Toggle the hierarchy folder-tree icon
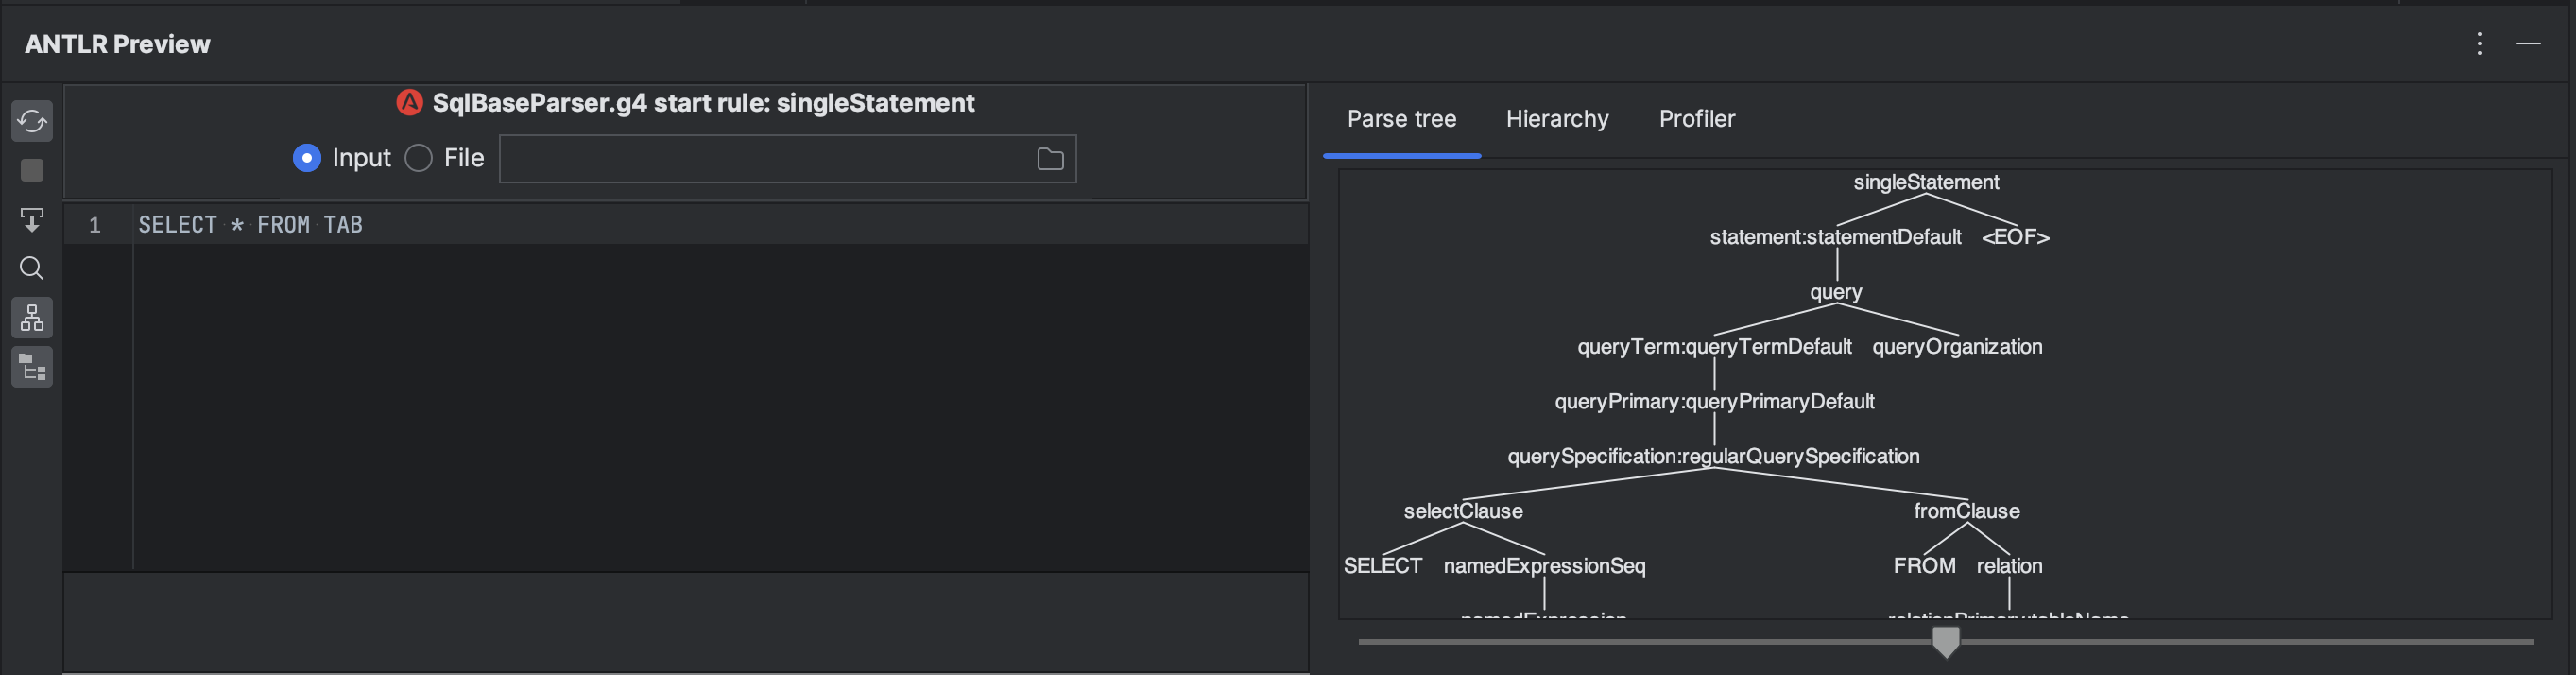 [x=32, y=367]
